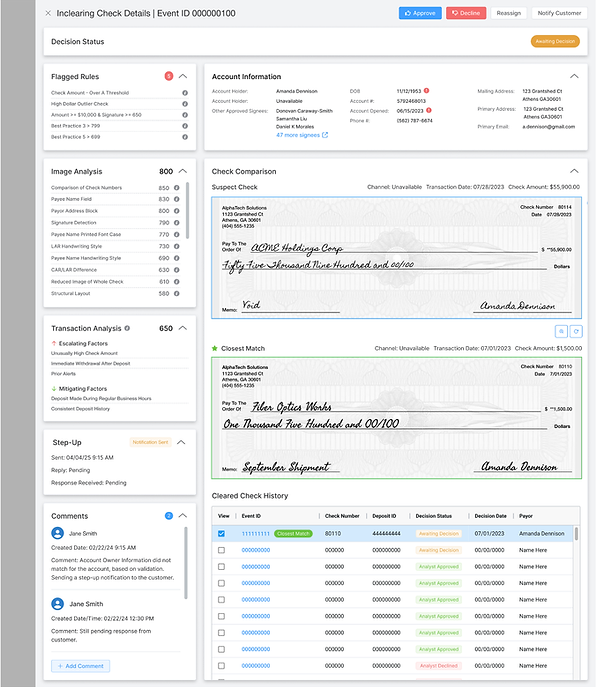Sort by Event ID column header
The image size is (596, 687).
[251, 516]
